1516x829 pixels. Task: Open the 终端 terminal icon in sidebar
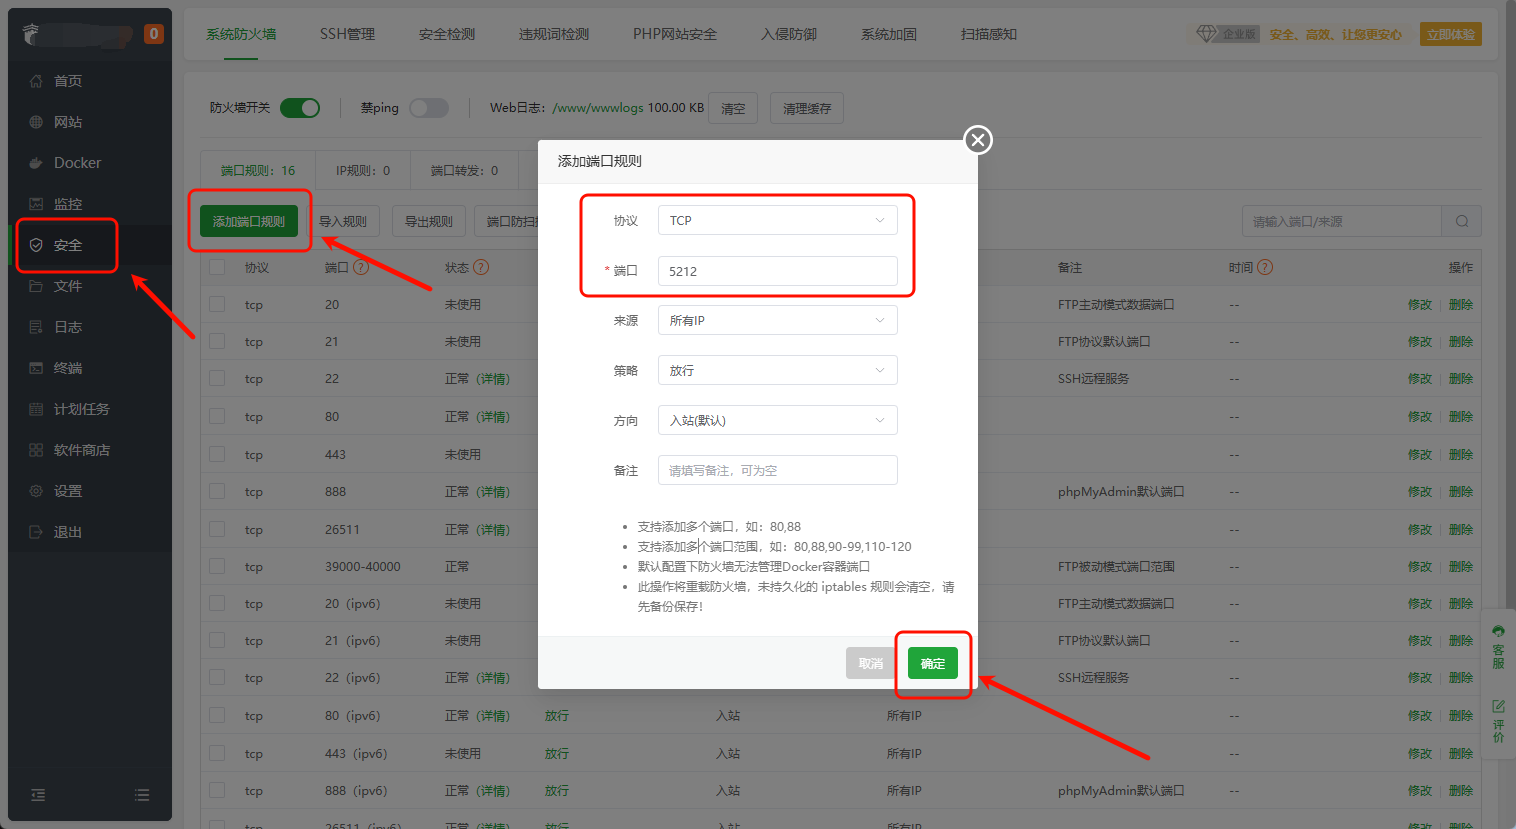[36, 368]
